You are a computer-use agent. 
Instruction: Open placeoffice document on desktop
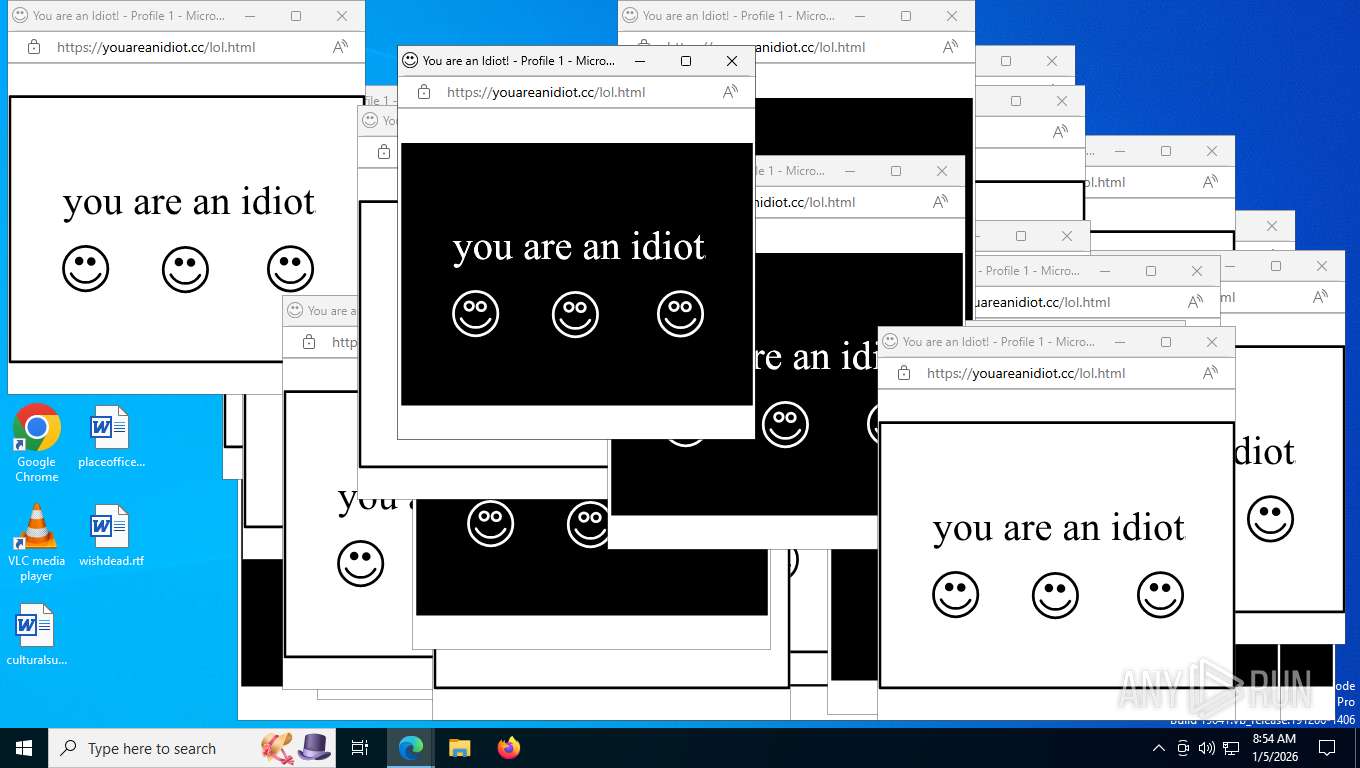[x=110, y=438]
